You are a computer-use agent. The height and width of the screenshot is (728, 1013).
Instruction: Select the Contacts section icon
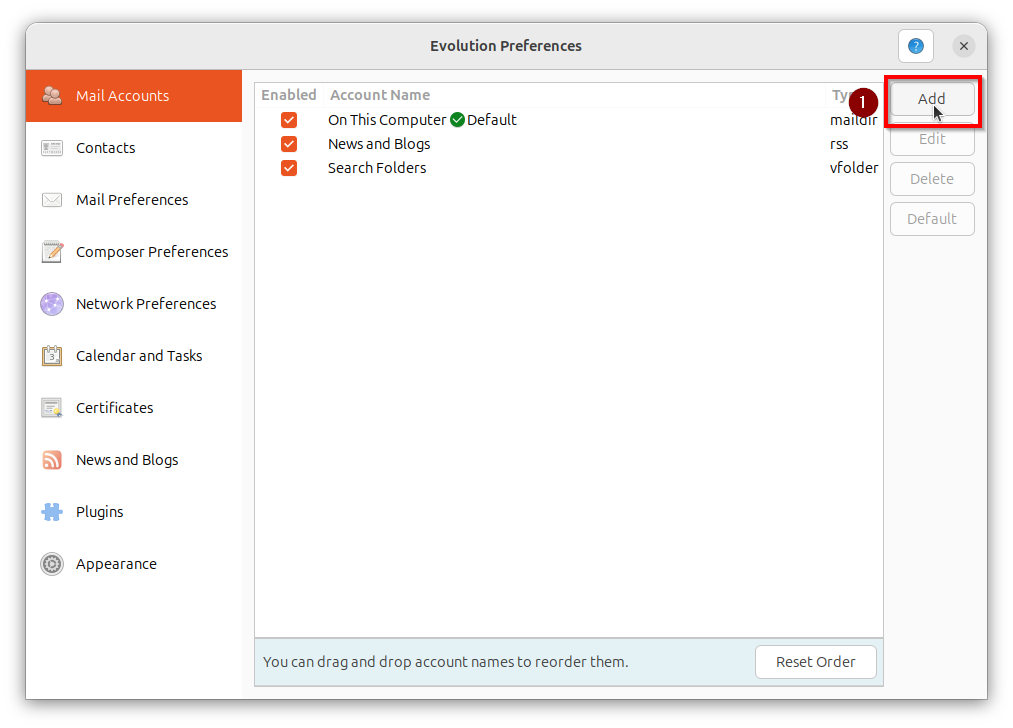point(51,147)
